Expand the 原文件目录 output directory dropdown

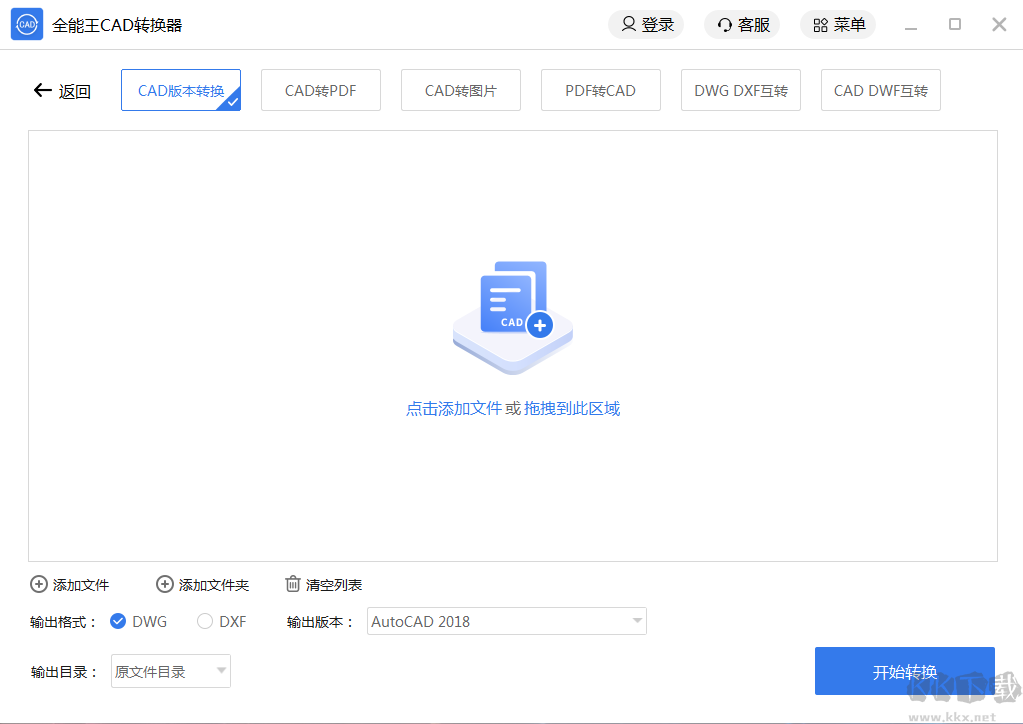coord(170,670)
